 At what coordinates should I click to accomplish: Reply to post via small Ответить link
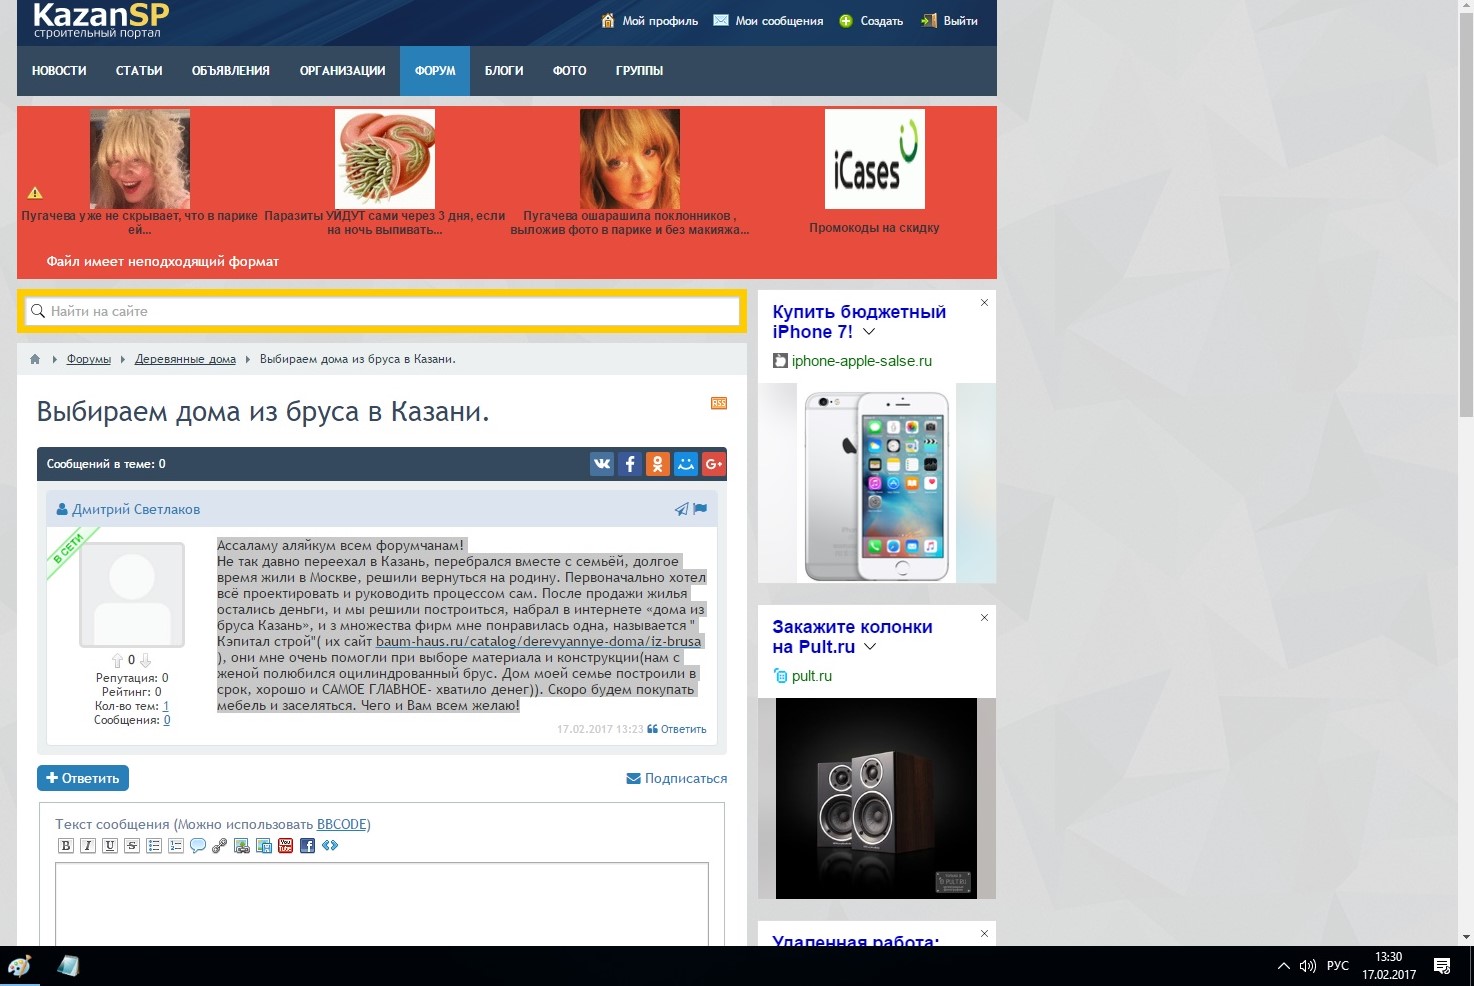point(677,729)
